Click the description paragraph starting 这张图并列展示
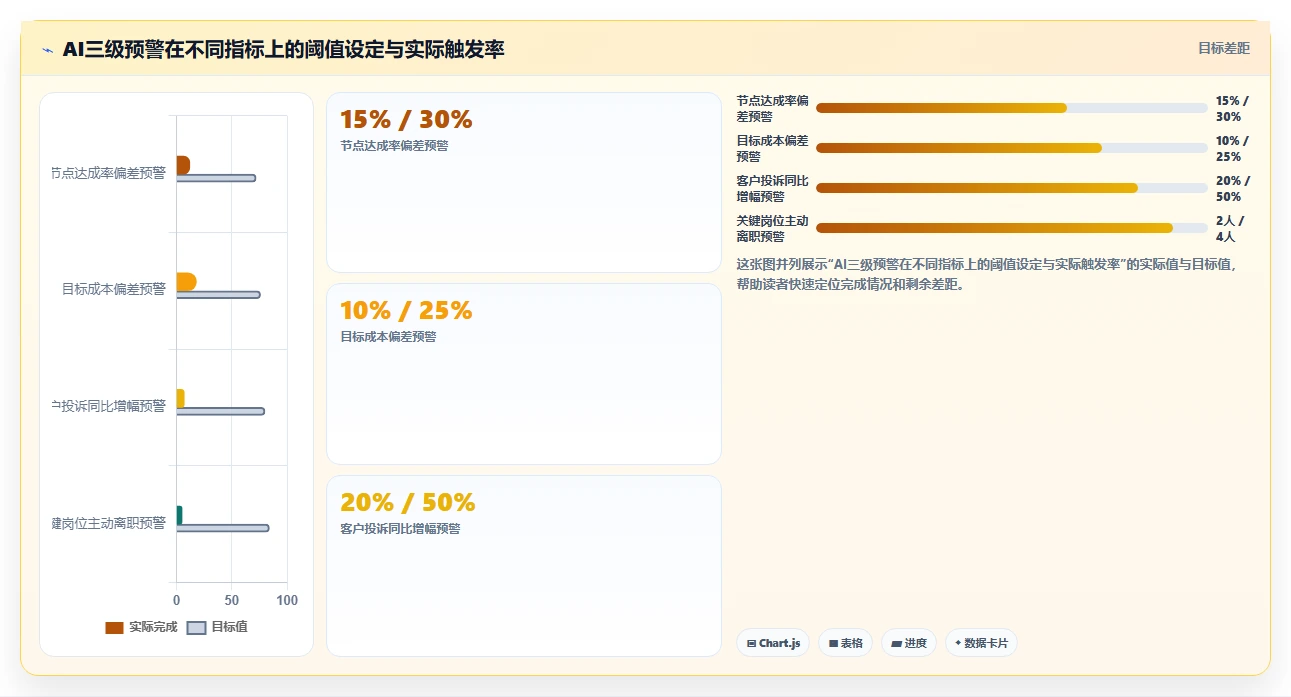The width and height of the screenshot is (1291, 697). pyautogui.click(x=987, y=274)
